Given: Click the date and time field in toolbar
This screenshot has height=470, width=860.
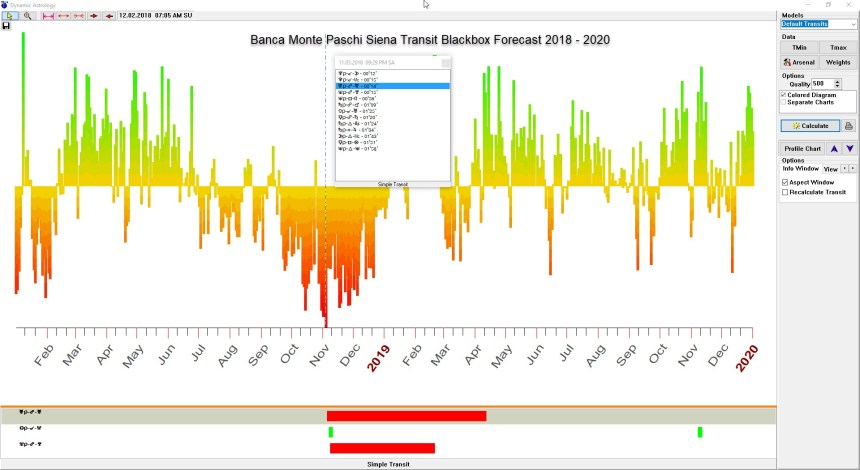Looking at the screenshot, I should [156, 16].
